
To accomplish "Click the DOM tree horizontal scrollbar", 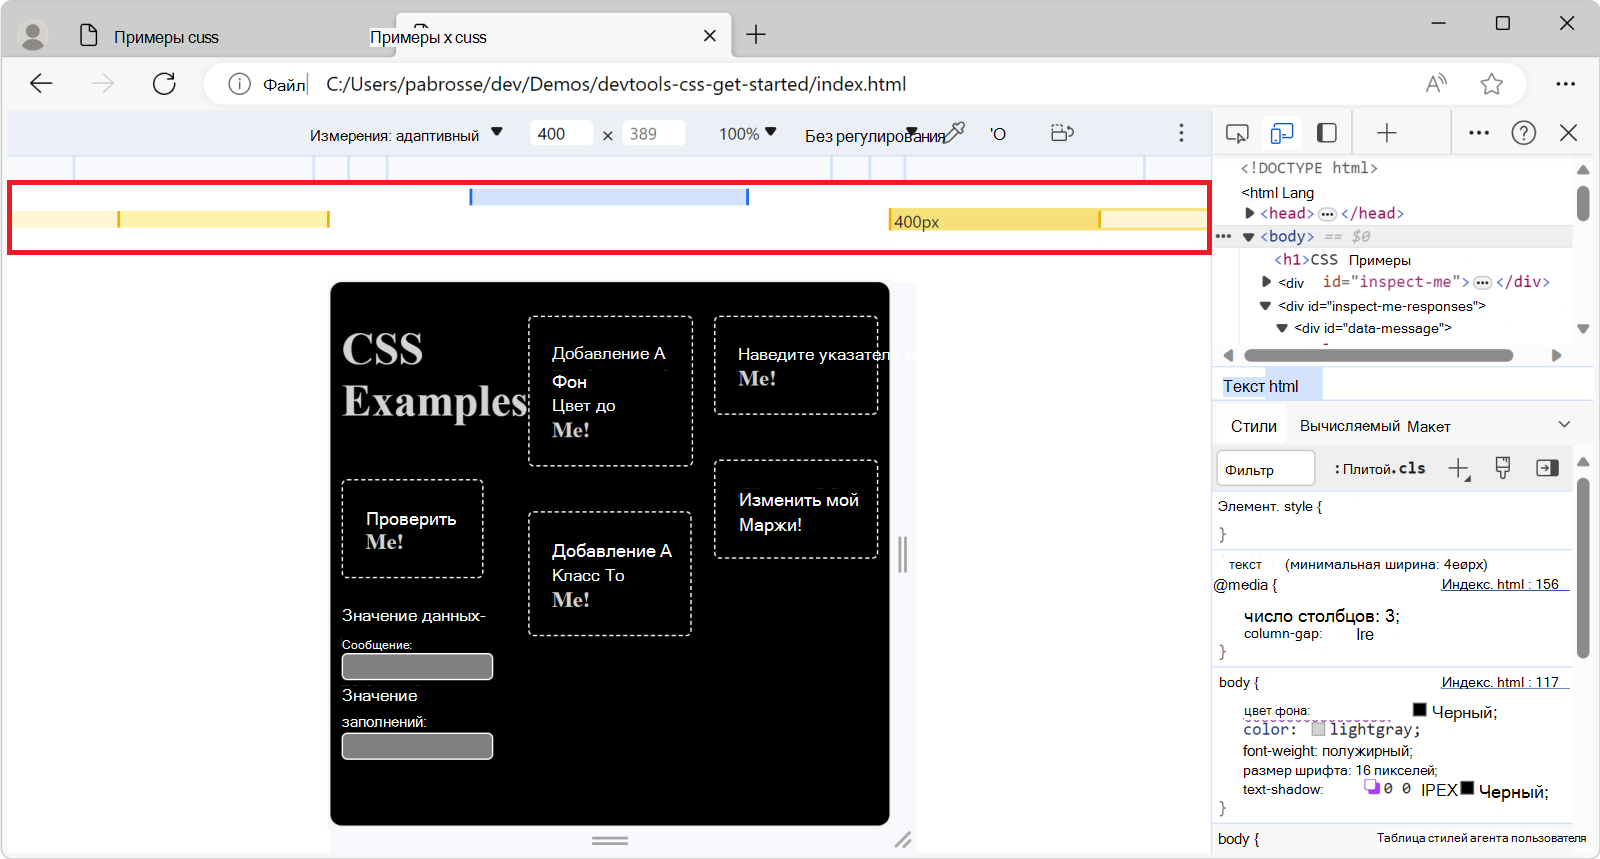I will point(1378,355).
